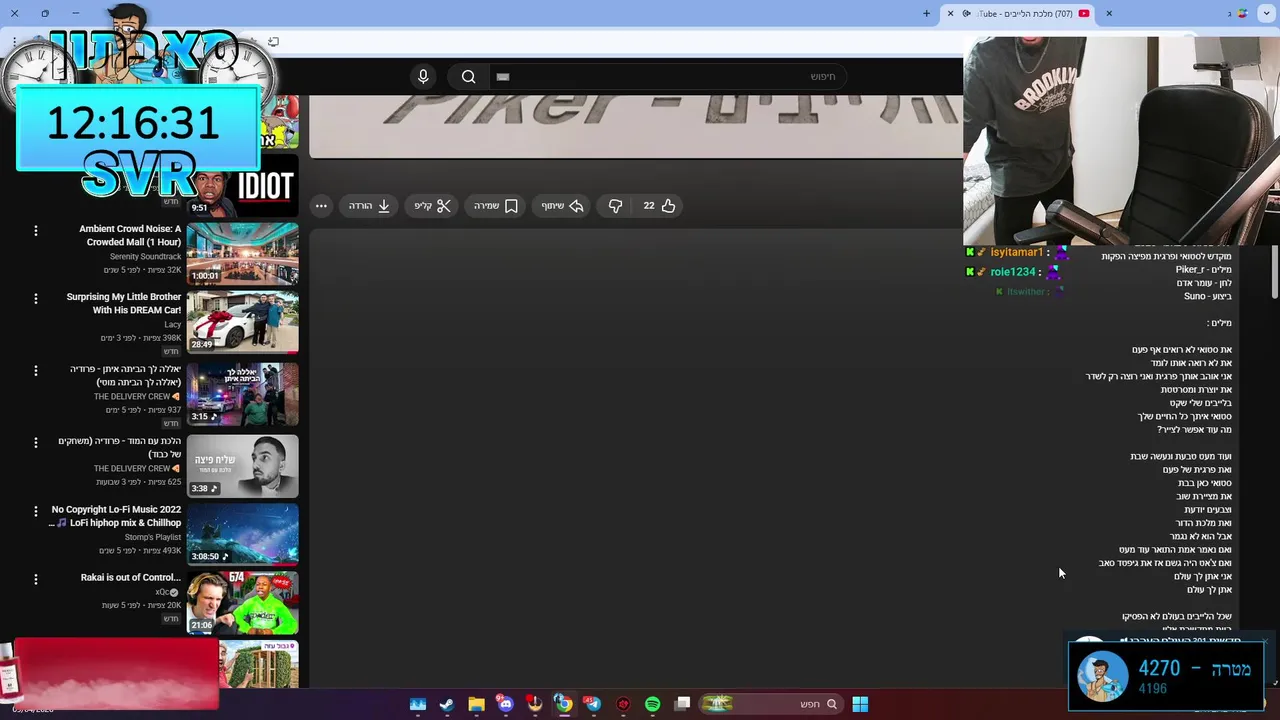Viewport: 1280px width, 720px height.
Task: Open the tab search dropdown arrow
Action: pyautogui.click(x=1267, y=13)
